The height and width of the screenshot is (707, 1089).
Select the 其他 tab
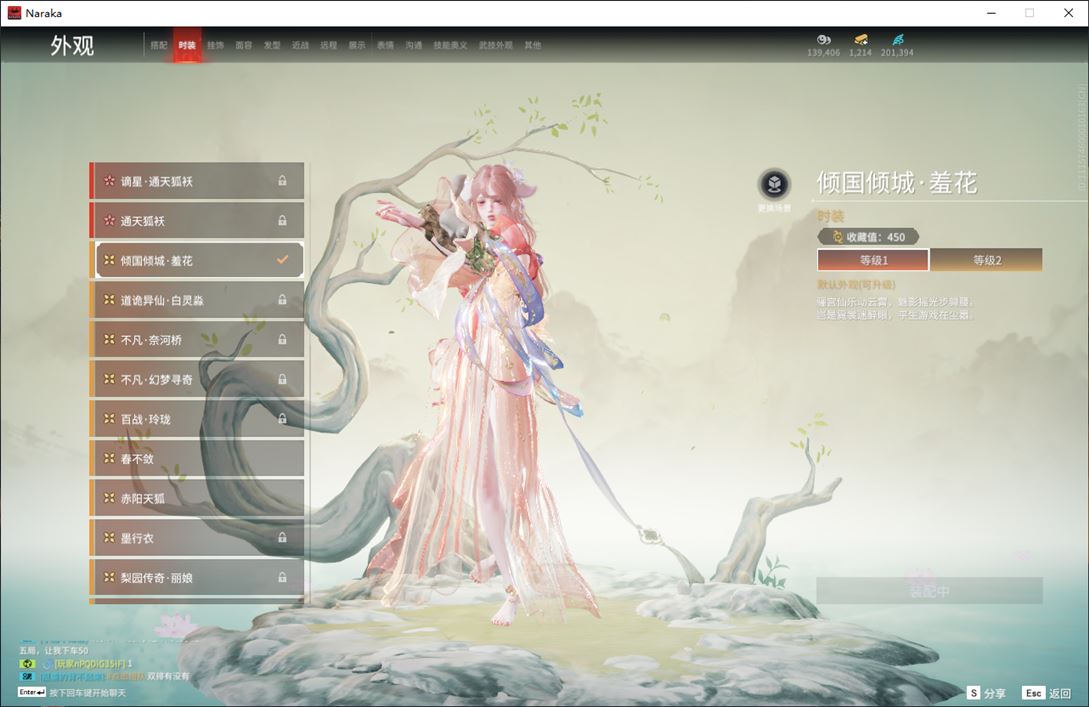coord(533,45)
